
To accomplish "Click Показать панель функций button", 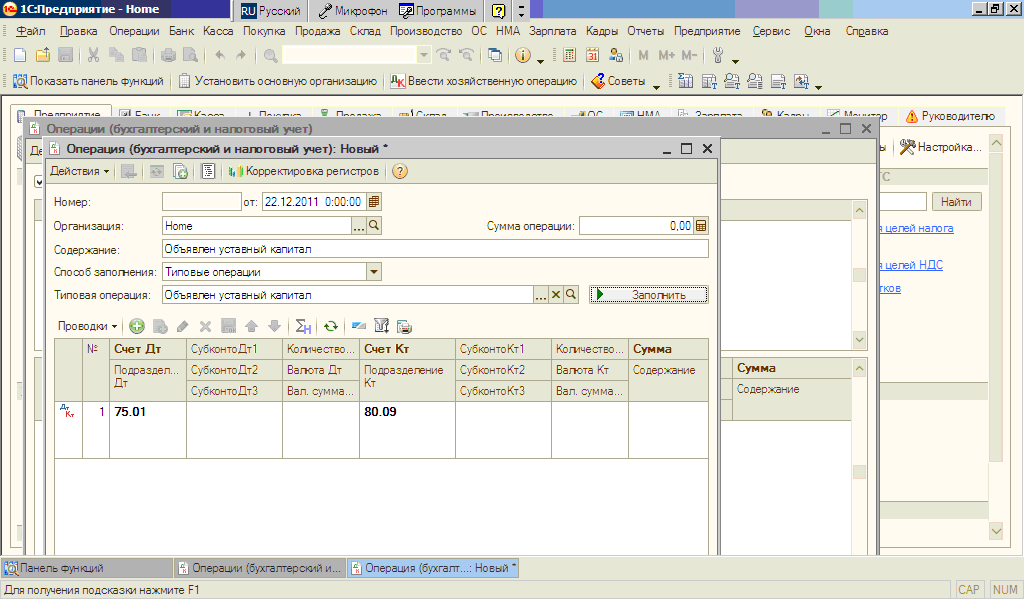I will (x=88, y=81).
